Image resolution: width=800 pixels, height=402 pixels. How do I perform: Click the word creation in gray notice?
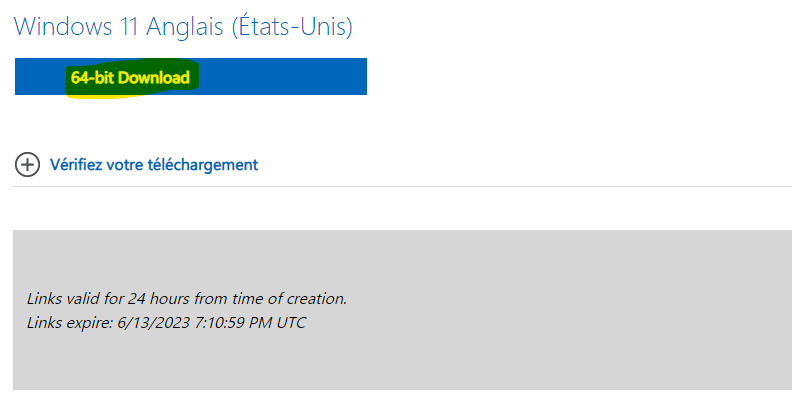[x=316, y=298]
